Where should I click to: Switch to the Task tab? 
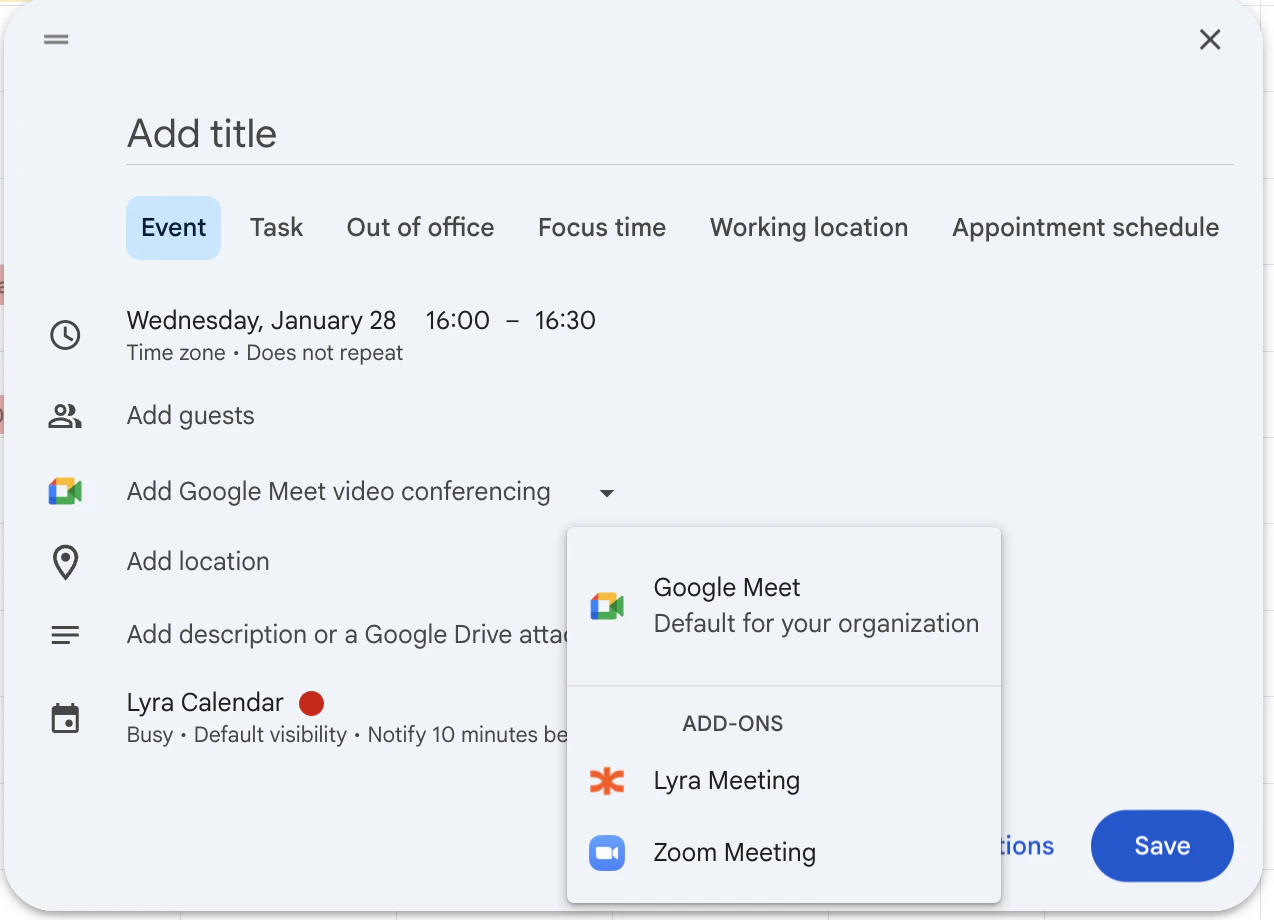pos(277,228)
